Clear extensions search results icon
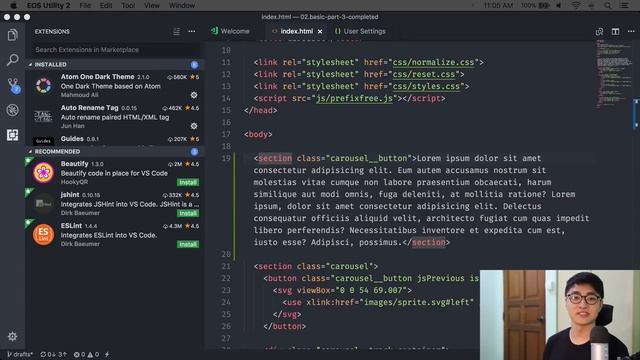Screen dimensions: 640x360 coord(176,31)
